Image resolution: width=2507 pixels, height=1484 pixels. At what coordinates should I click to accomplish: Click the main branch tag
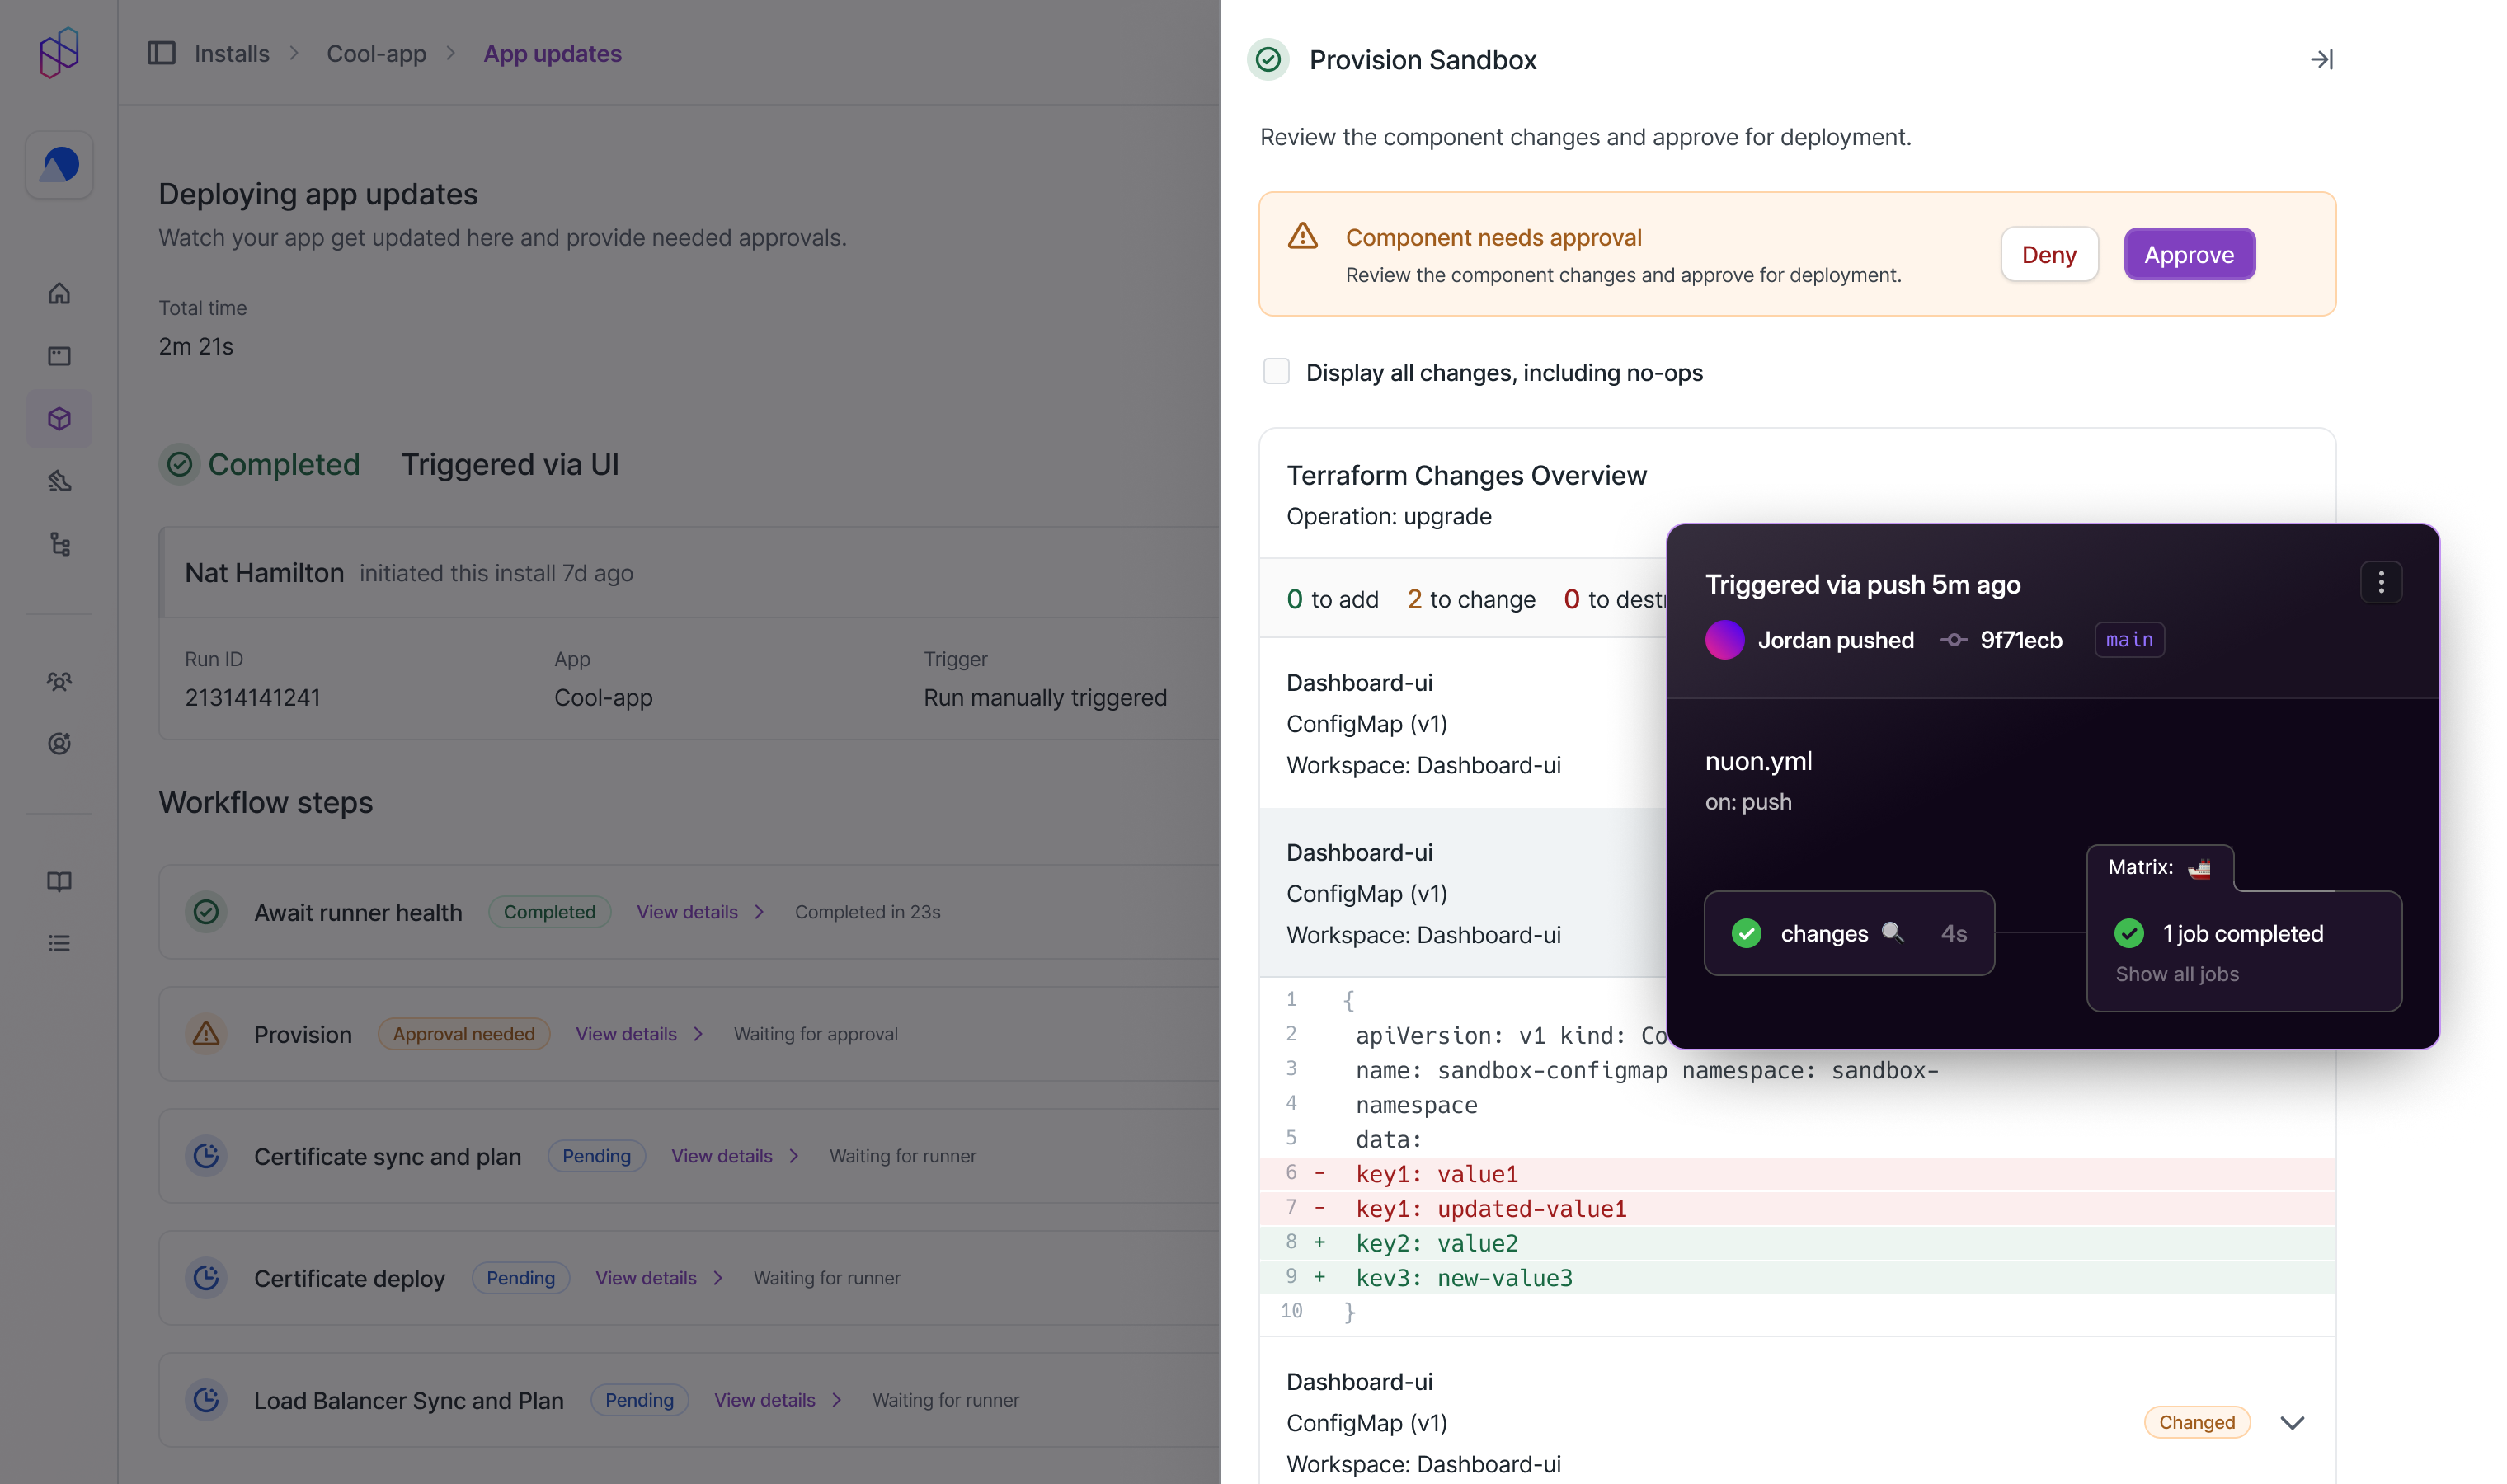tap(2129, 640)
